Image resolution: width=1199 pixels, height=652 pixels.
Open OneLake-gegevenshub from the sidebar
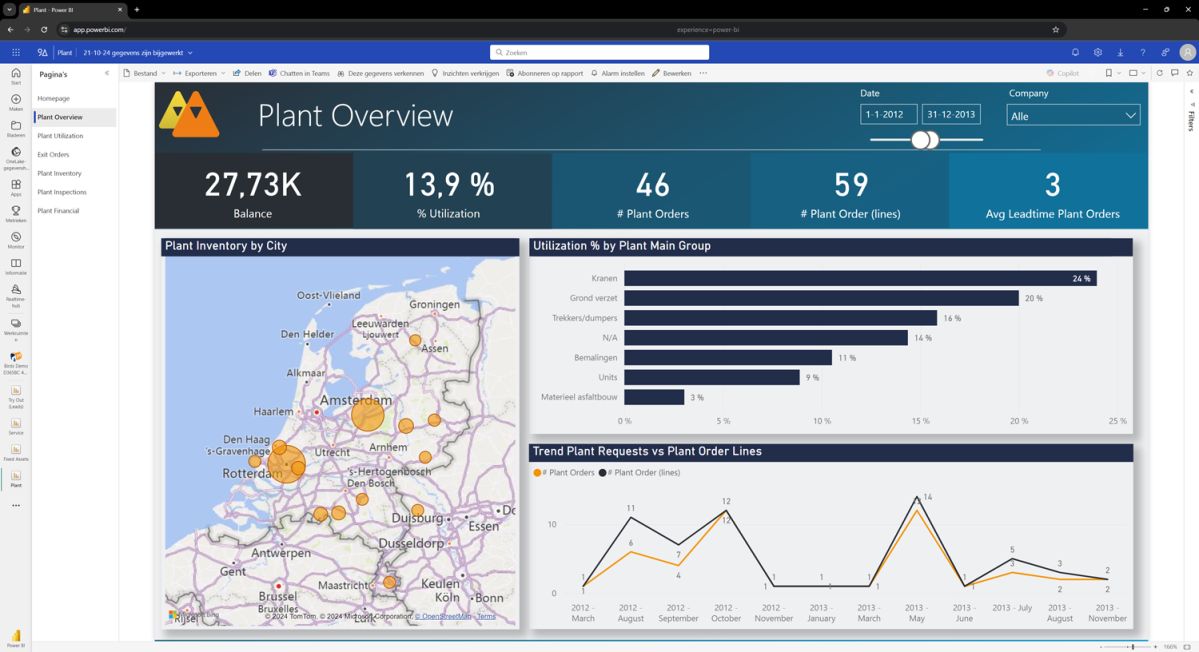pos(15,158)
